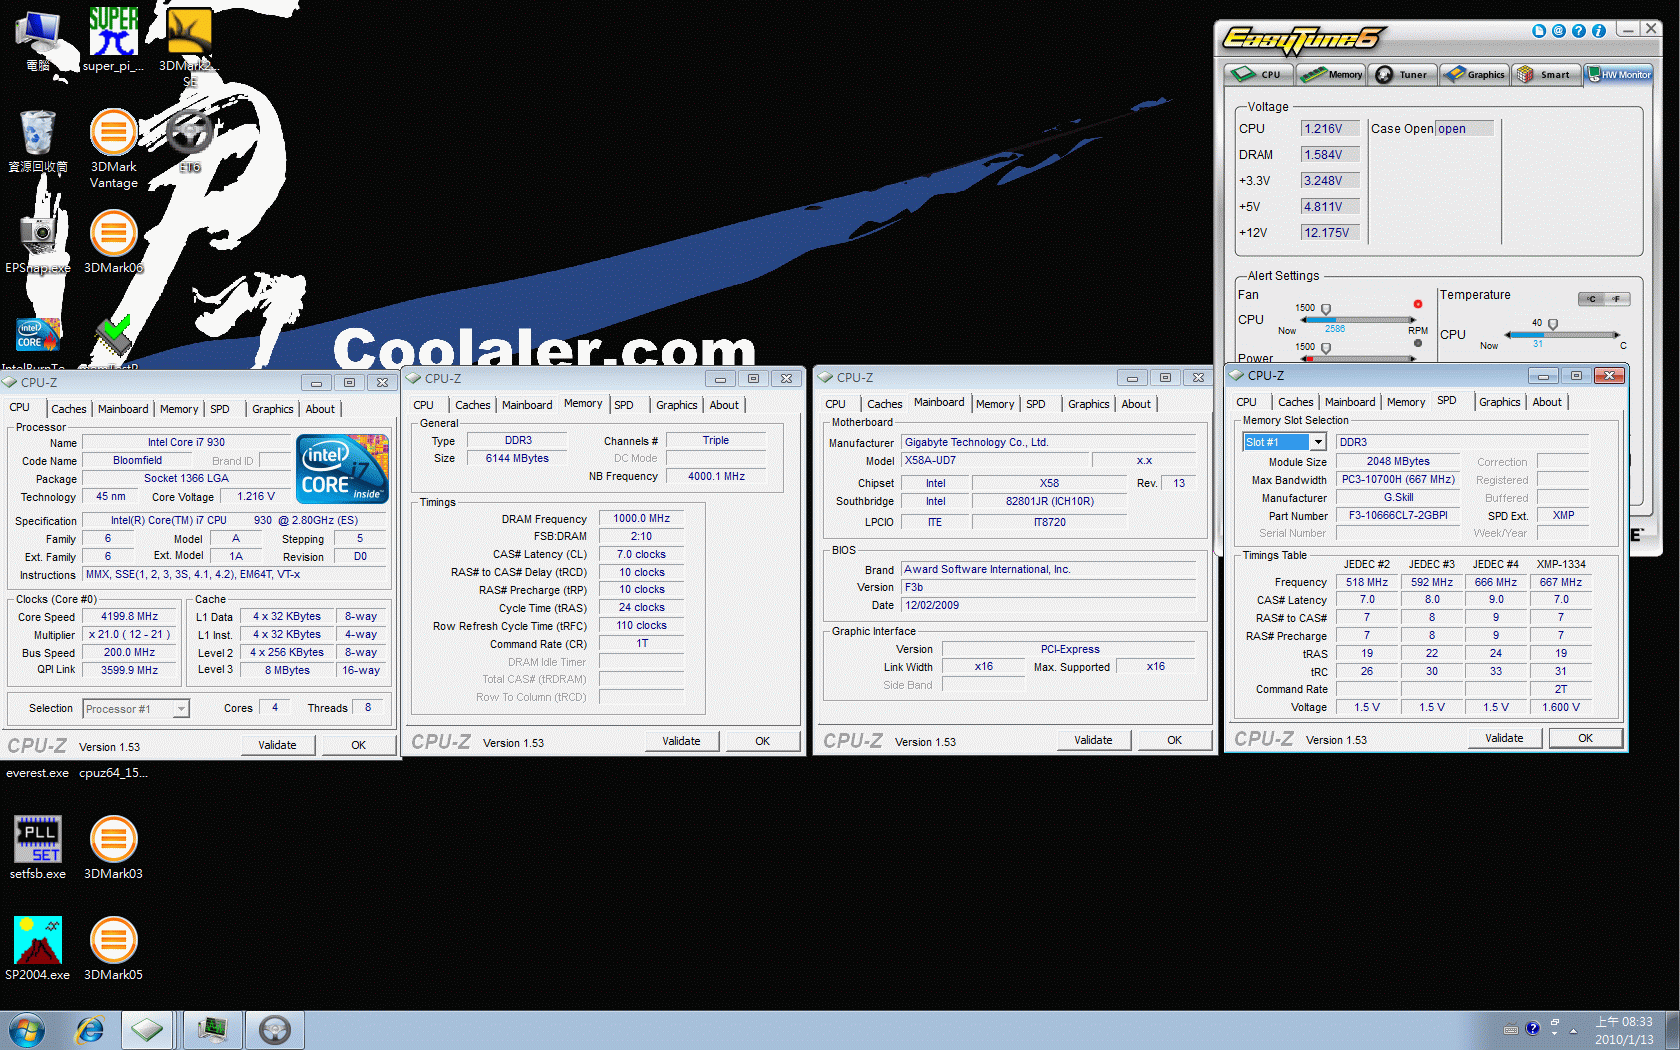Open Graphics tab in fourth CPU-Z window
The image size is (1680, 1050).
click(x=1499, y=402)
